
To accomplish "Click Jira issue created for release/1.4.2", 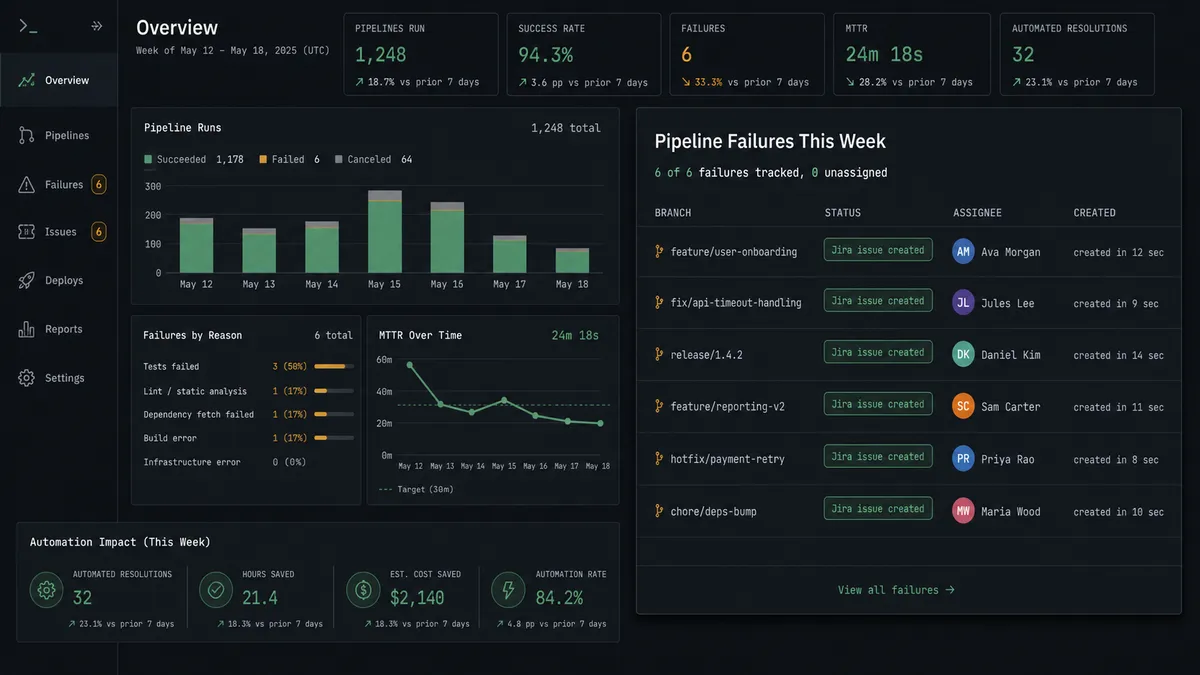I will 878,353.
